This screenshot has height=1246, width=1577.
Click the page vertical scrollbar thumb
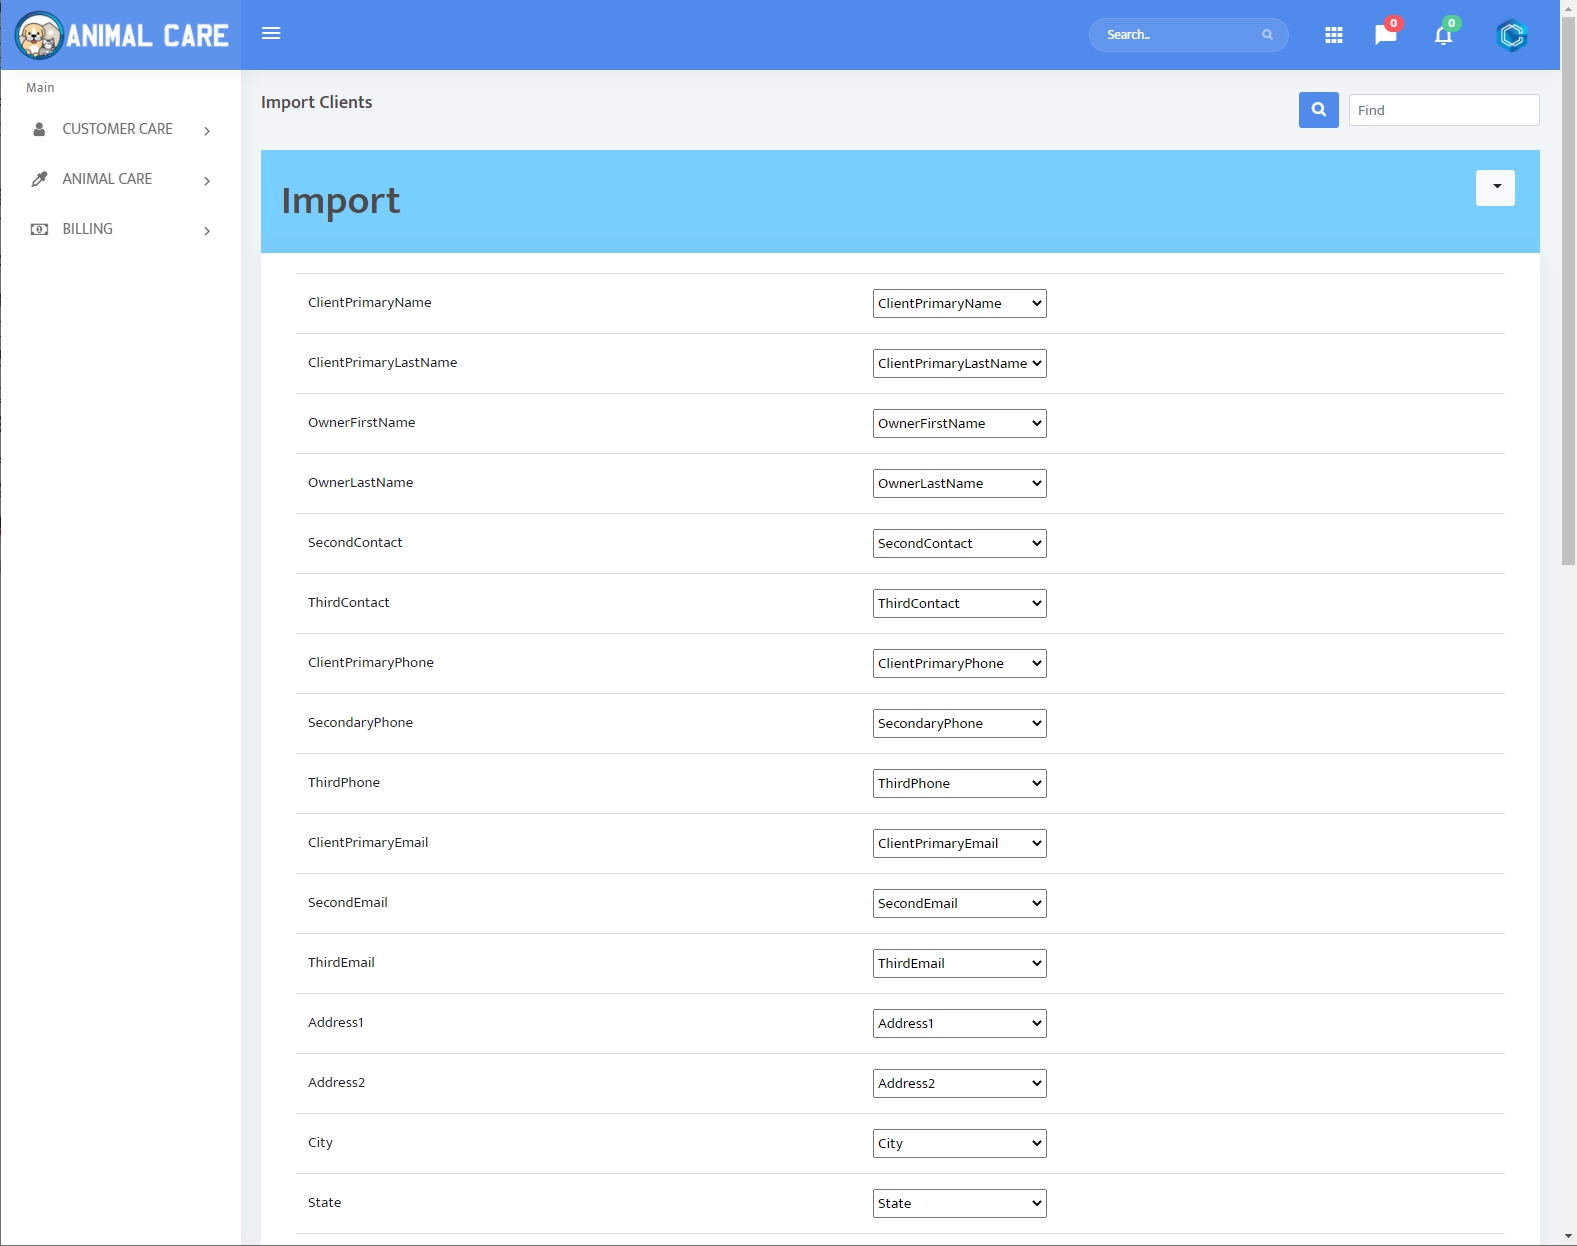[x=1568, y=290]
